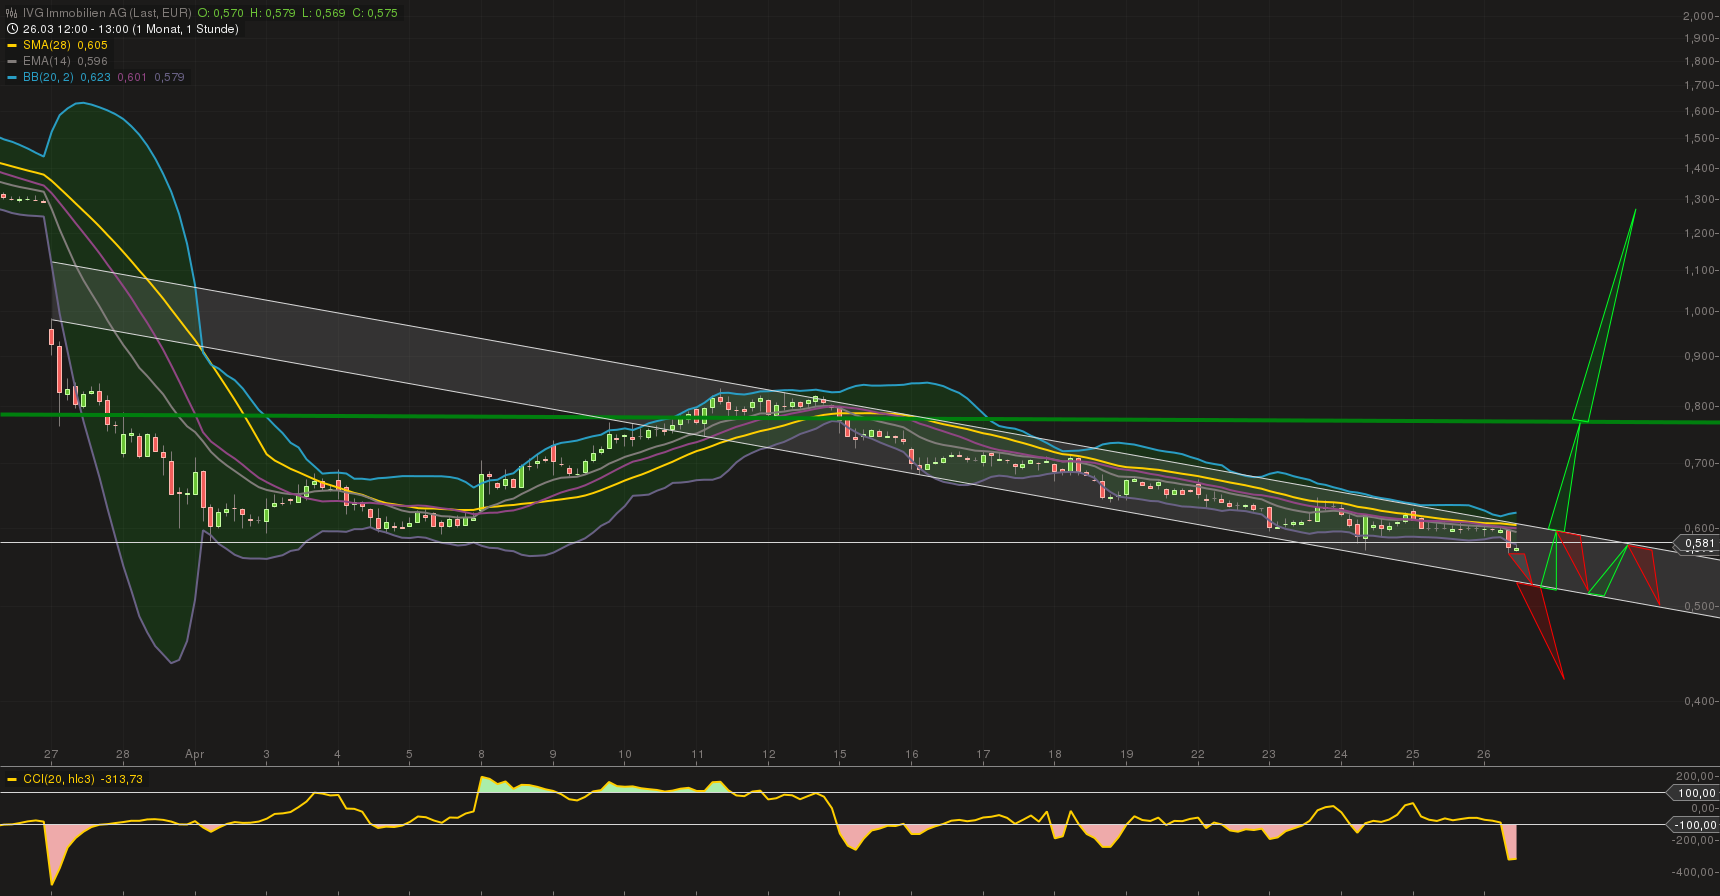Screen dimensions: 1720x896
Task: Click the SMA value 0,605
Action: [x=92, y=45]
